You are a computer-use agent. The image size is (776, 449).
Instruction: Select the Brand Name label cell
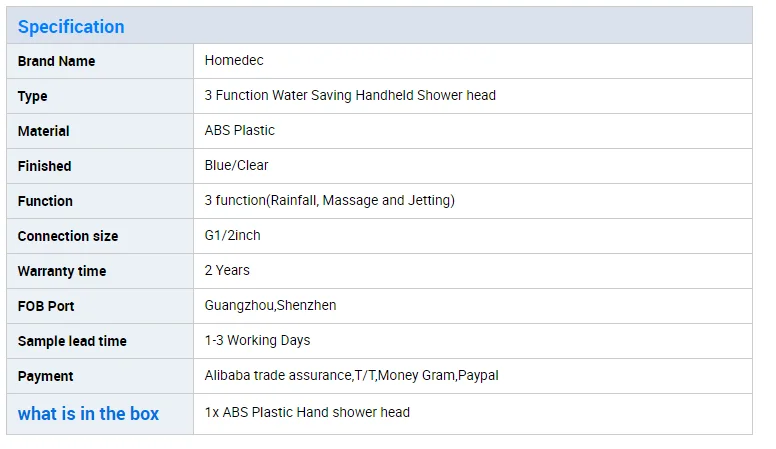pos(57,61)
